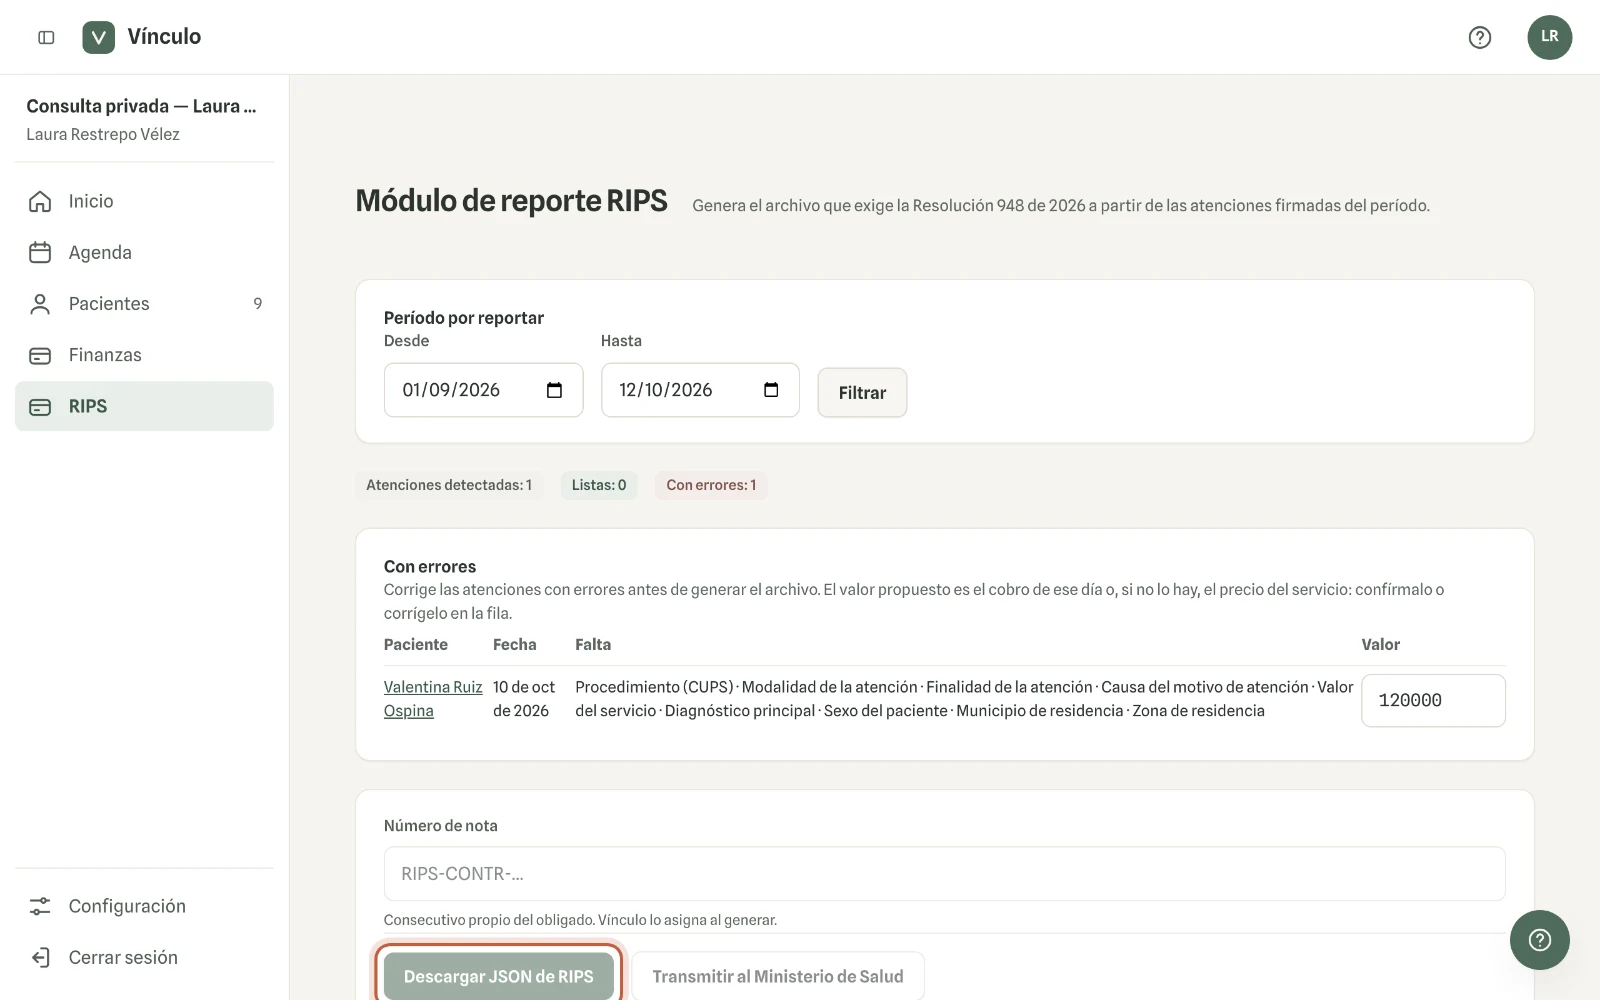Open the floating help bubble
Screen dimensions: 1600x1000
point(1540,940)
